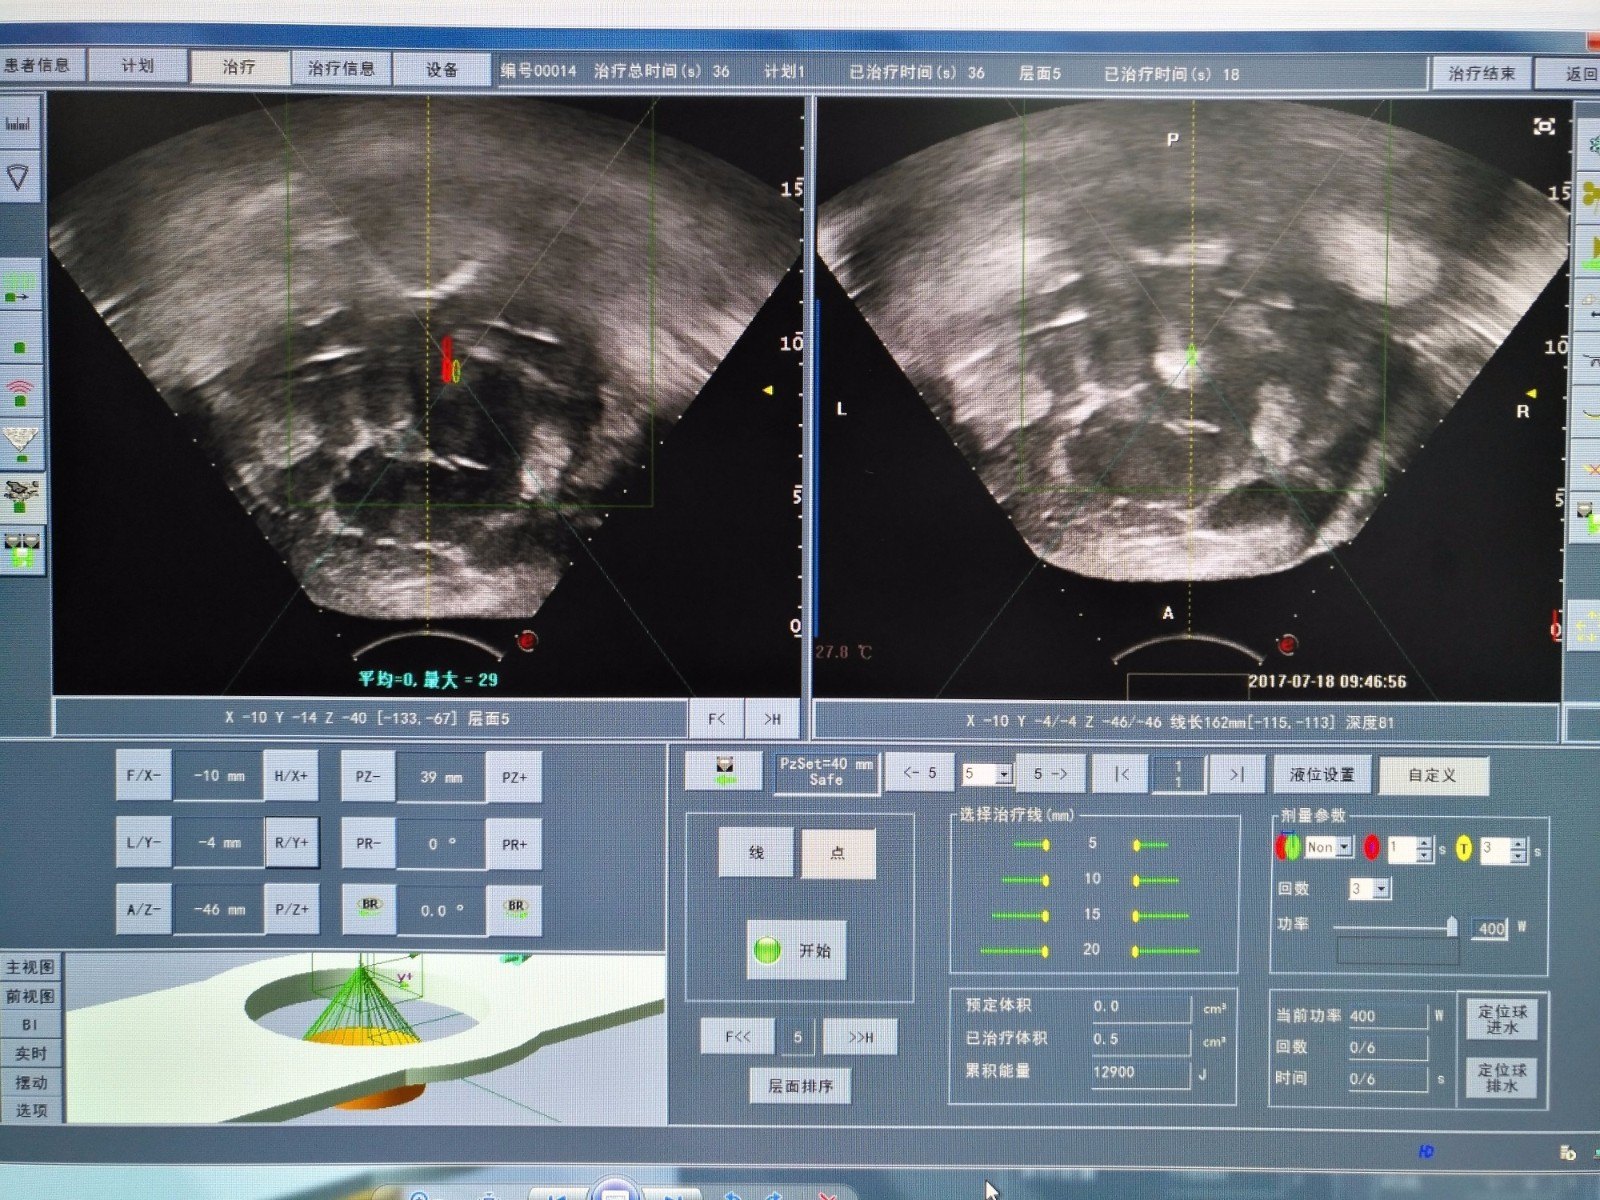The width and height of the screenshot is (1600, 1200).
Task: Toggle the left 15 mm treatment line
Action: click(x=1020, y=916)
